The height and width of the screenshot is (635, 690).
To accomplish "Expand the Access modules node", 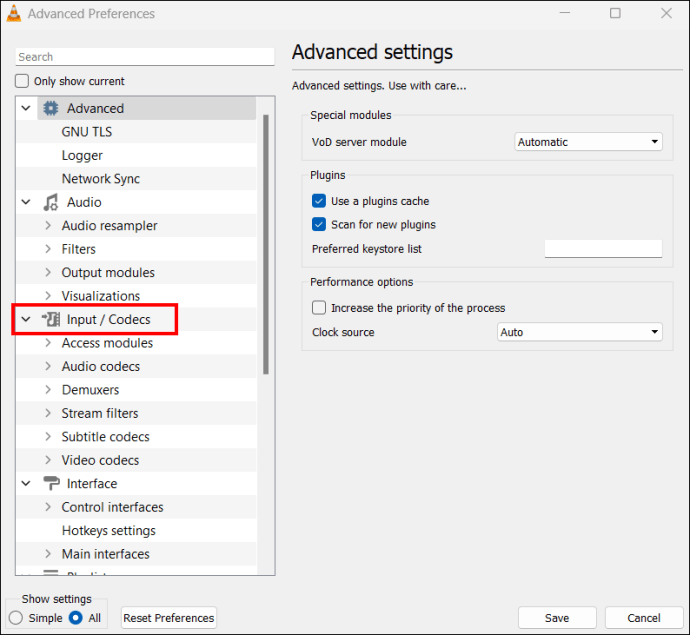I will (x=48, y=342).
